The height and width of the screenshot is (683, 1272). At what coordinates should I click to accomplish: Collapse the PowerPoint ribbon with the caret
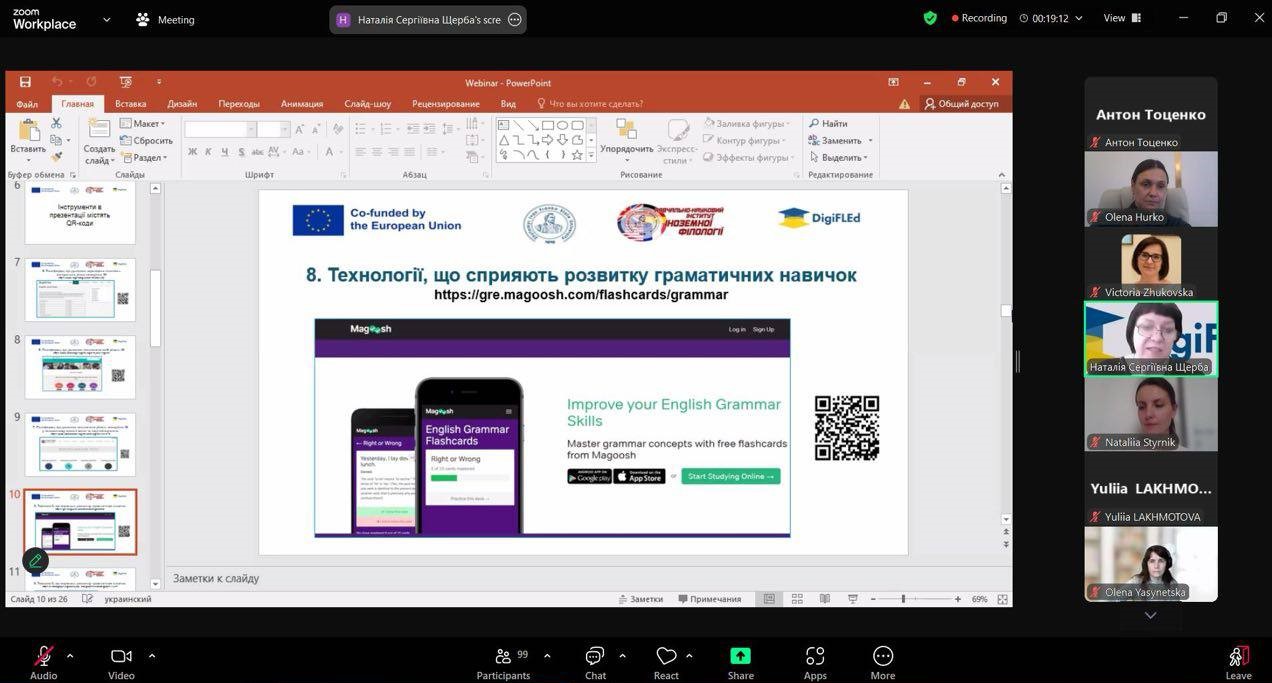coord(1002,175)
